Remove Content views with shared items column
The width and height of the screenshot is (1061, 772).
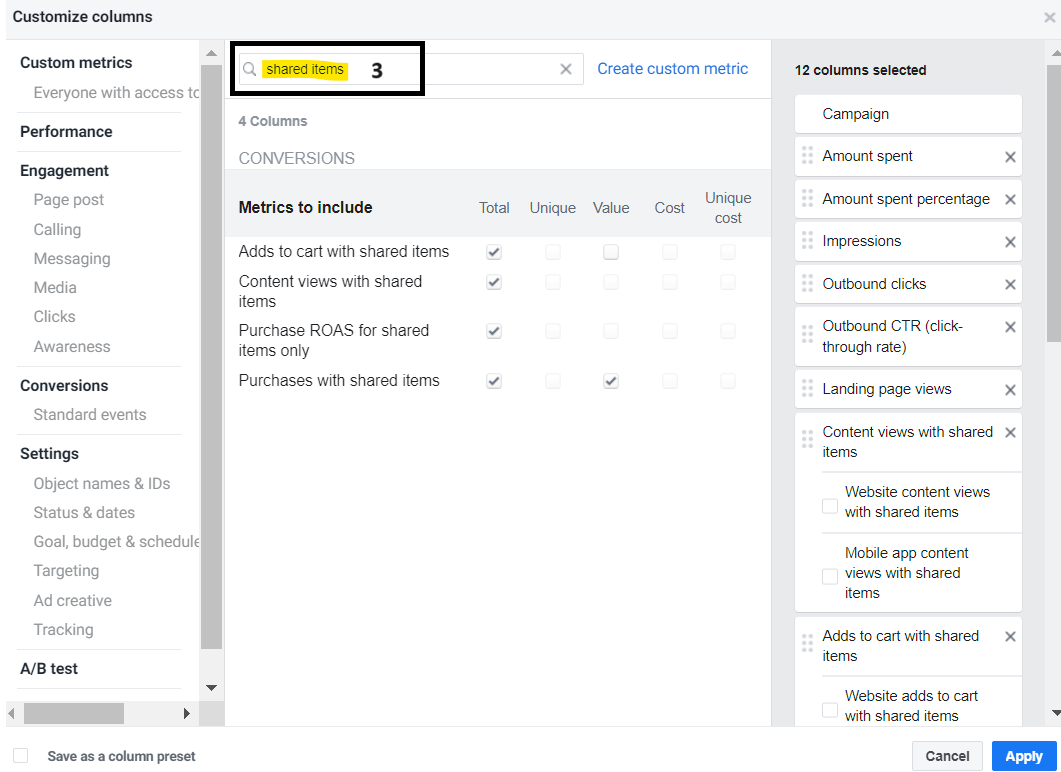[x=1009, y=433]
